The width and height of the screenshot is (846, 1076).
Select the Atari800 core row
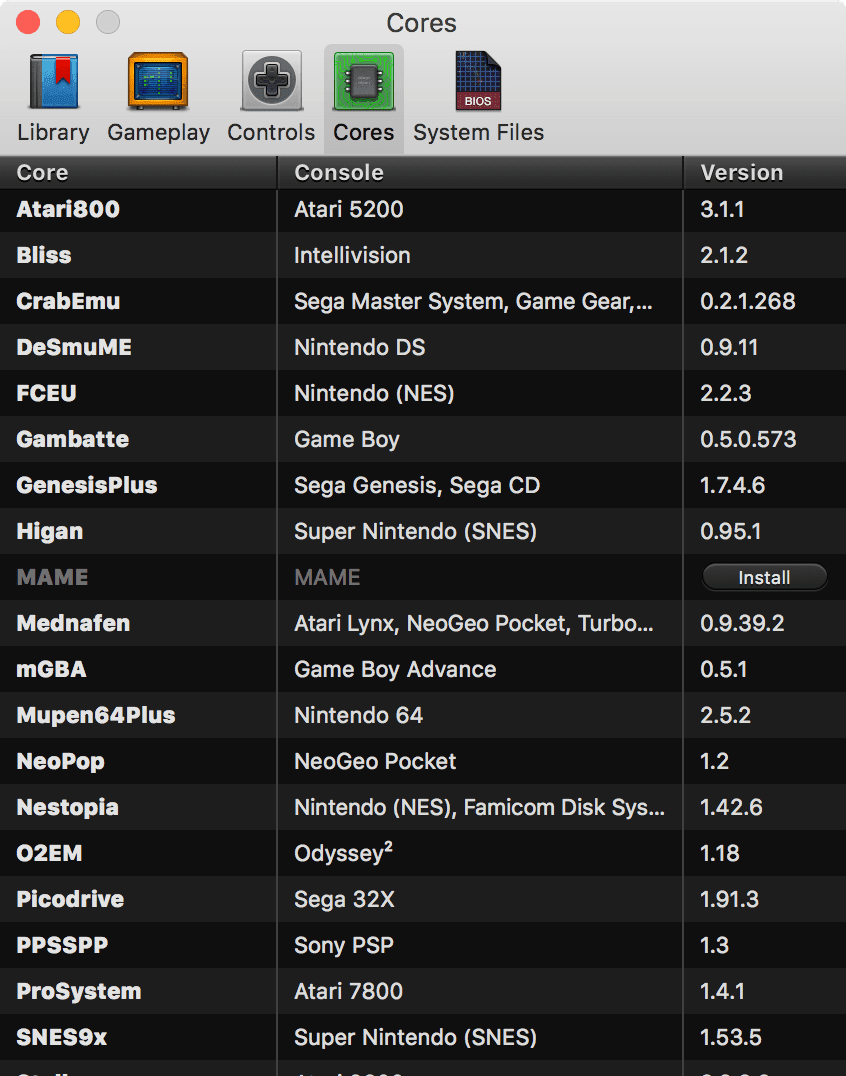[423, 209]
